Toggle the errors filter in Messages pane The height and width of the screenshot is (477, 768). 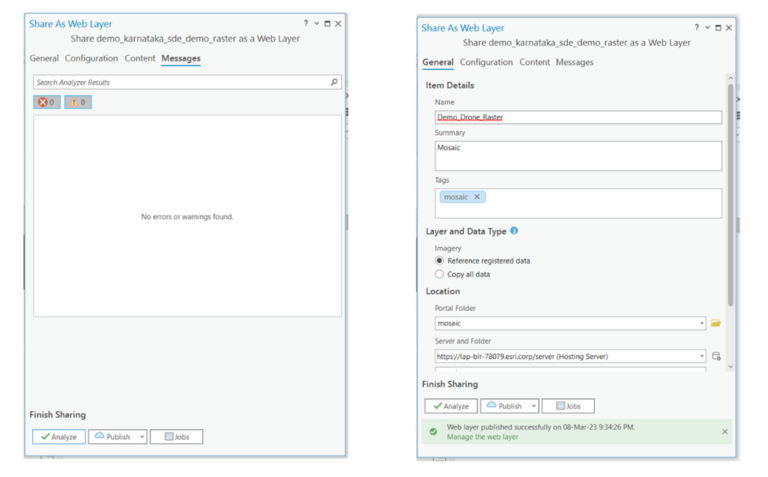47,102
